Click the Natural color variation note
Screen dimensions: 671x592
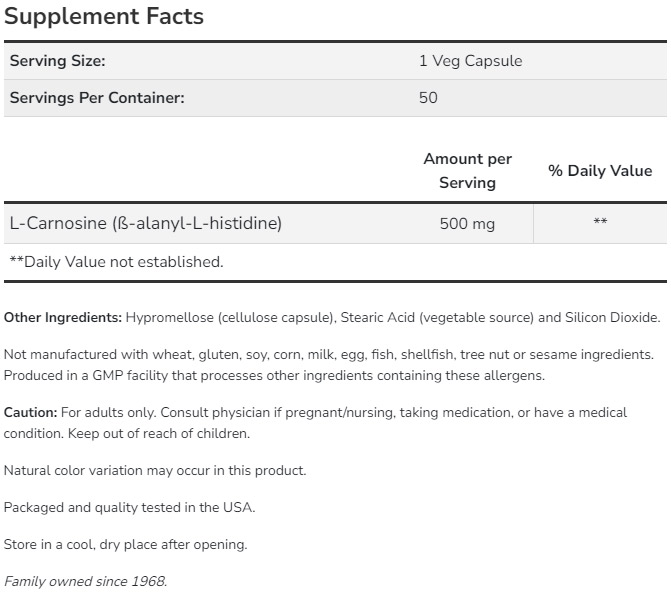[155, 470]
